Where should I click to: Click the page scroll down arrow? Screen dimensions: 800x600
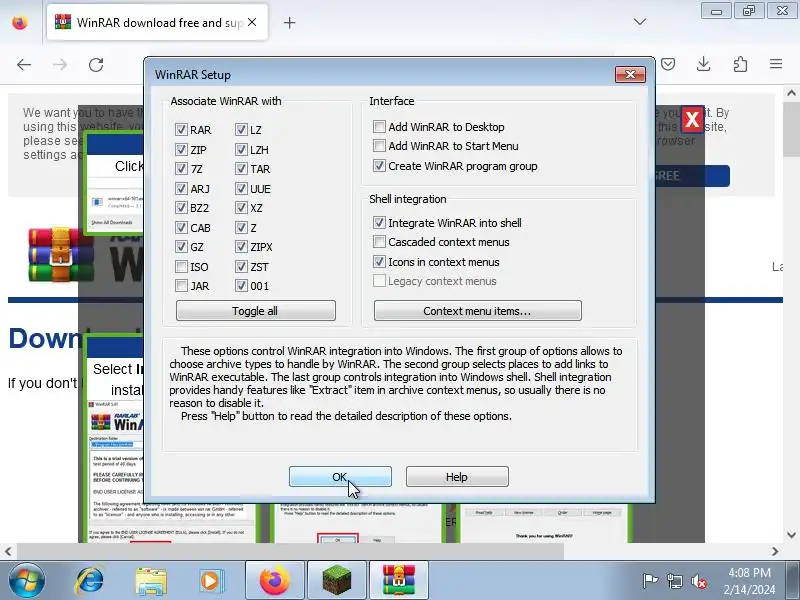pos(791,535)
